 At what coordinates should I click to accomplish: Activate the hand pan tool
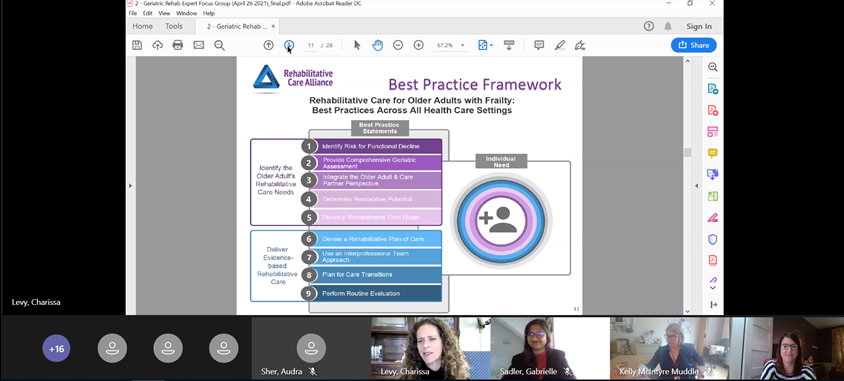point(377,45)
